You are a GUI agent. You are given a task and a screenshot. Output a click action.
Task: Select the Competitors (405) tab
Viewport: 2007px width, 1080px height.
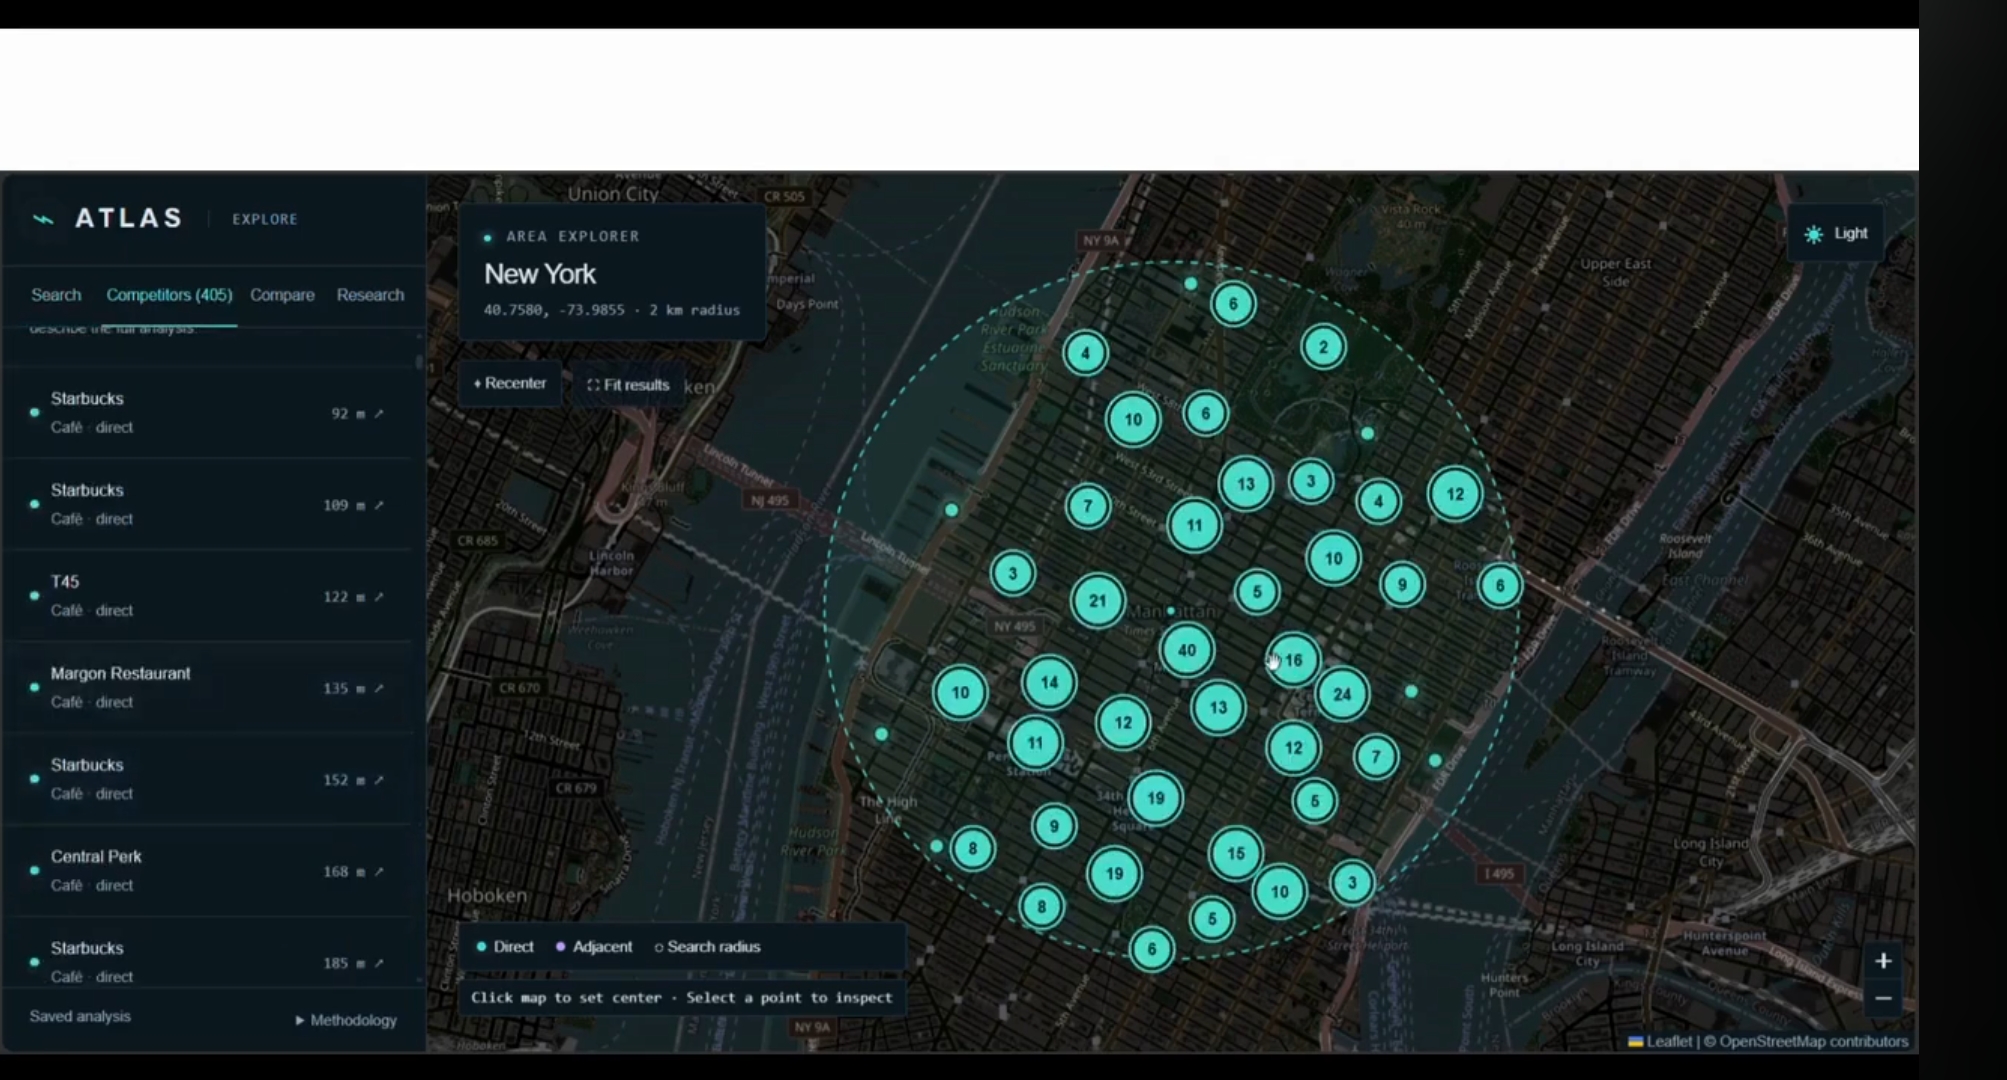point(169,295)
